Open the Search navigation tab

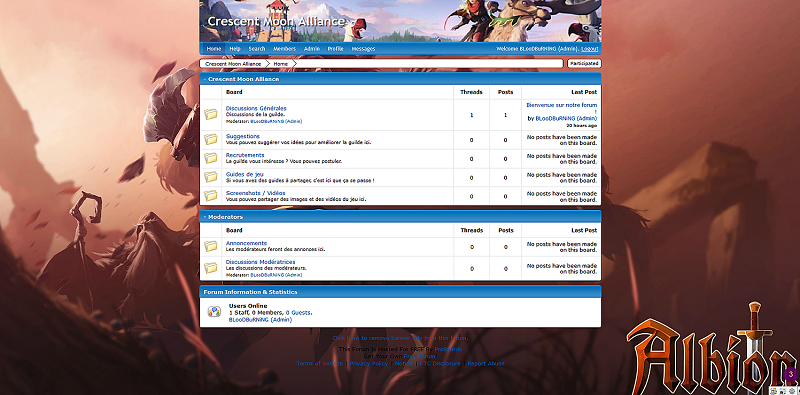(257, 49)
